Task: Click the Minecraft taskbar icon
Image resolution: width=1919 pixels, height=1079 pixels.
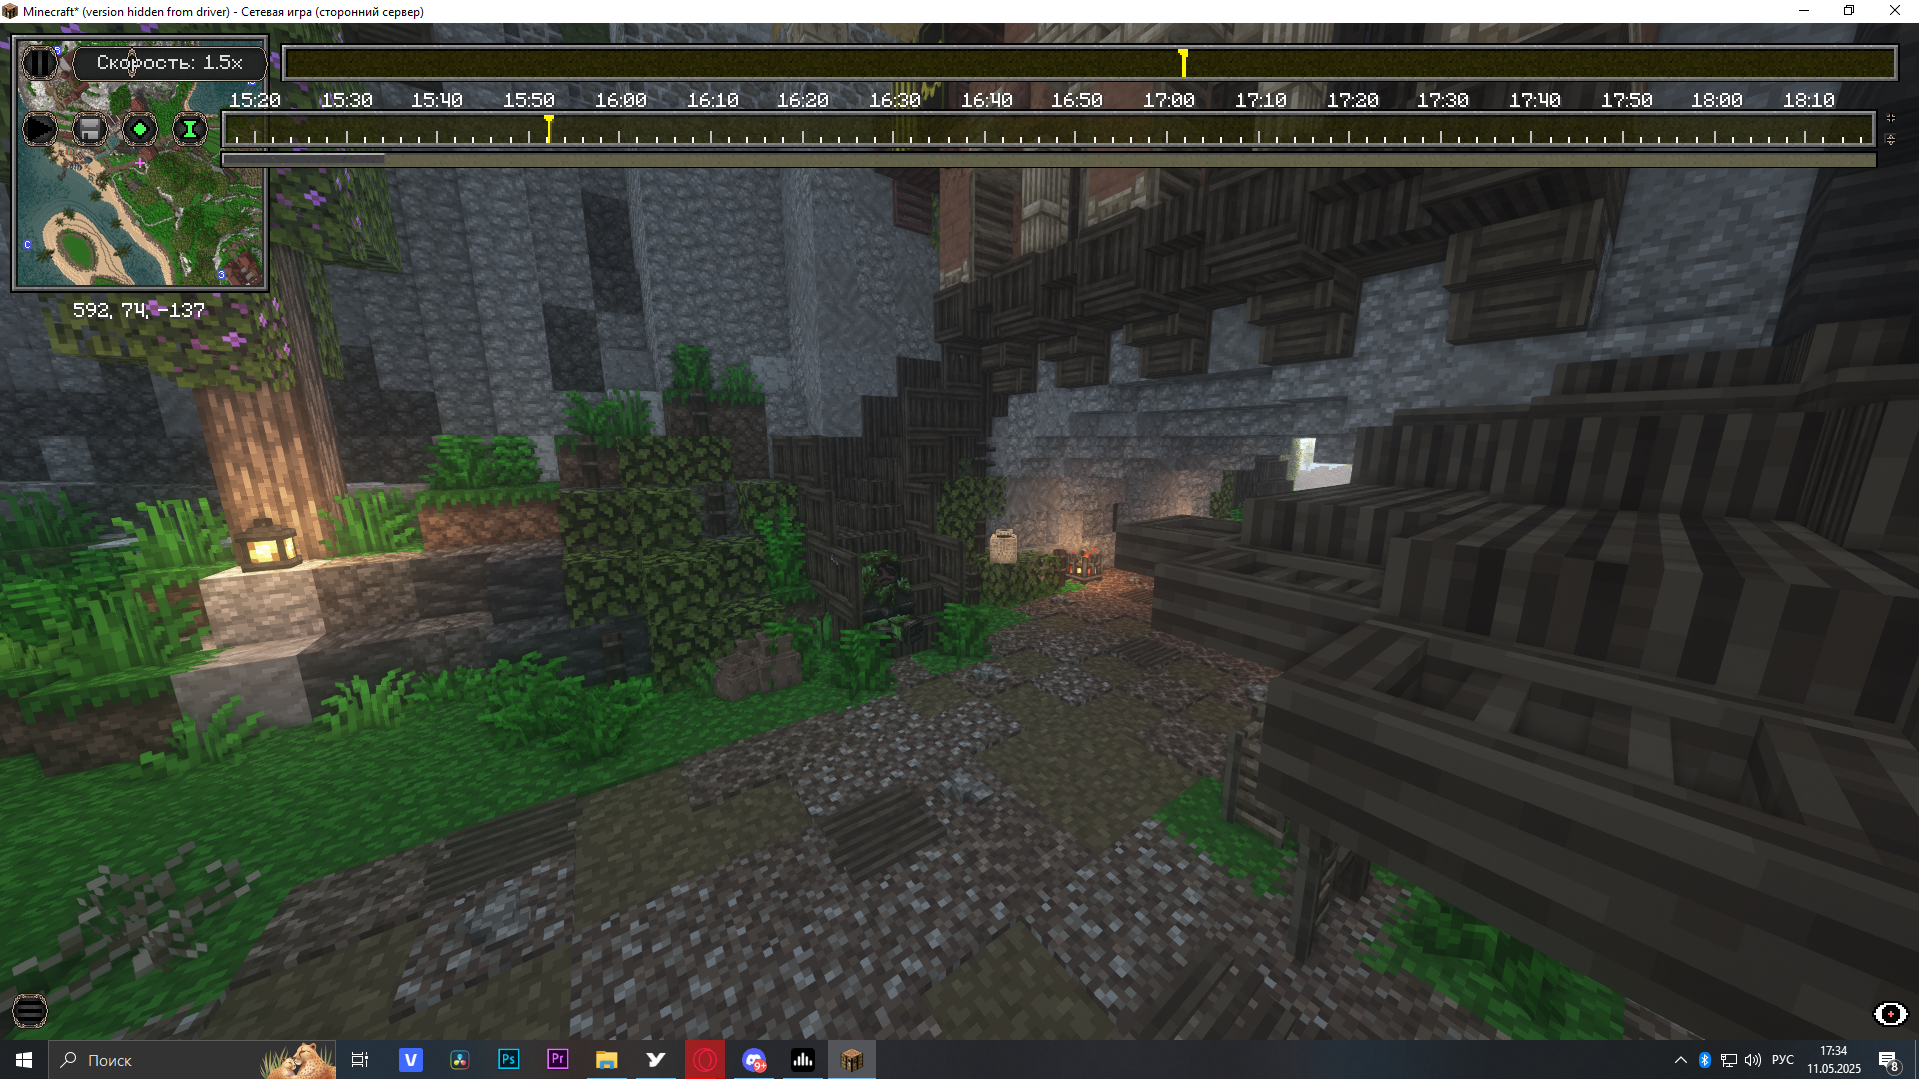Action: pos(852,1060)
